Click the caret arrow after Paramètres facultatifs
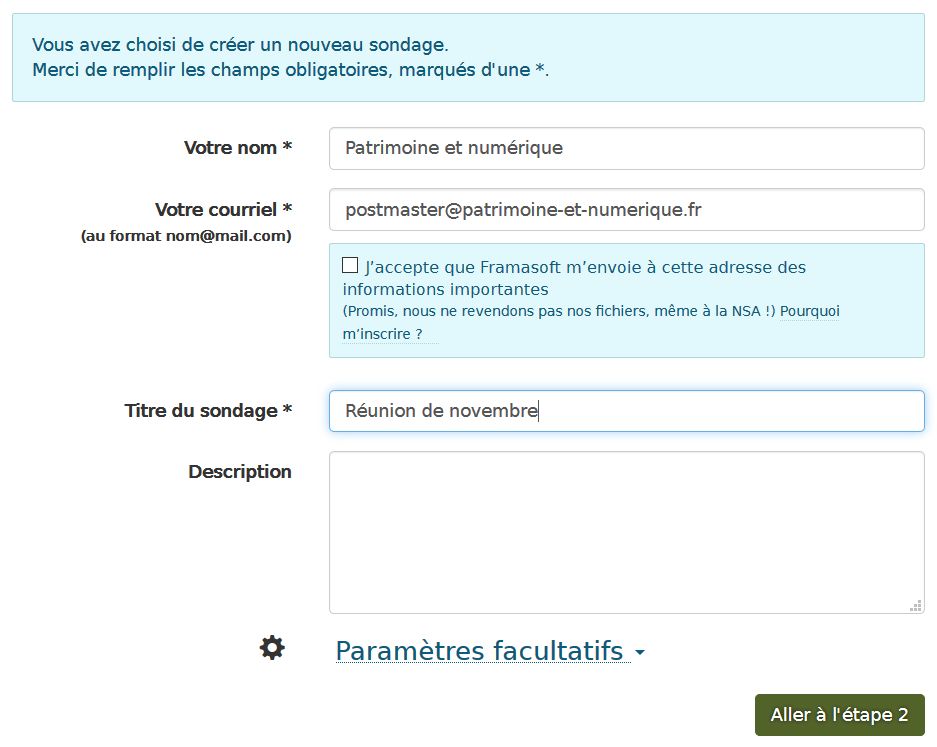The image size is (937, 747). 640,652
